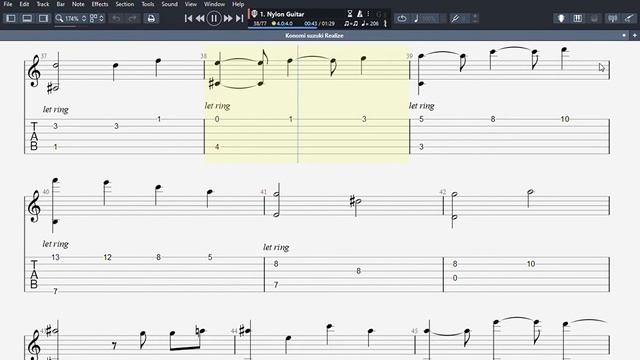
Task: Open the View menu
Action: pos(191,4)
